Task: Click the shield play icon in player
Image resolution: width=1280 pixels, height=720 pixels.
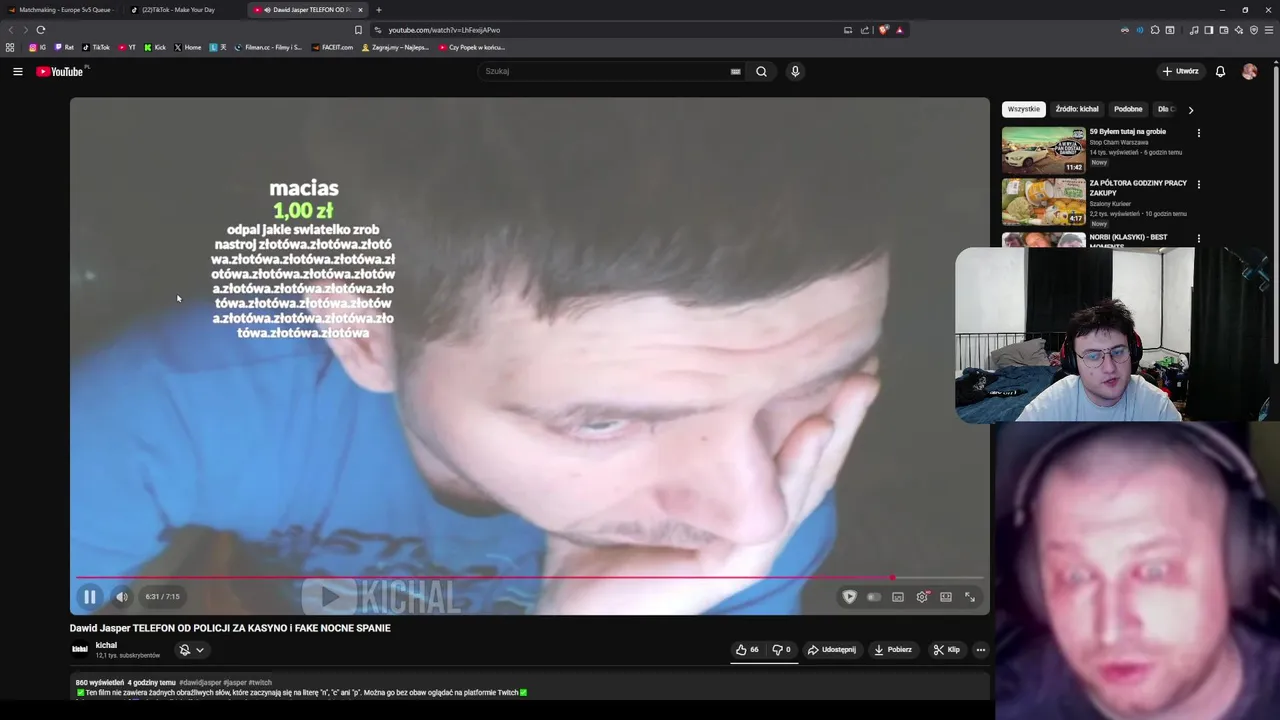Action: [849, 597]
